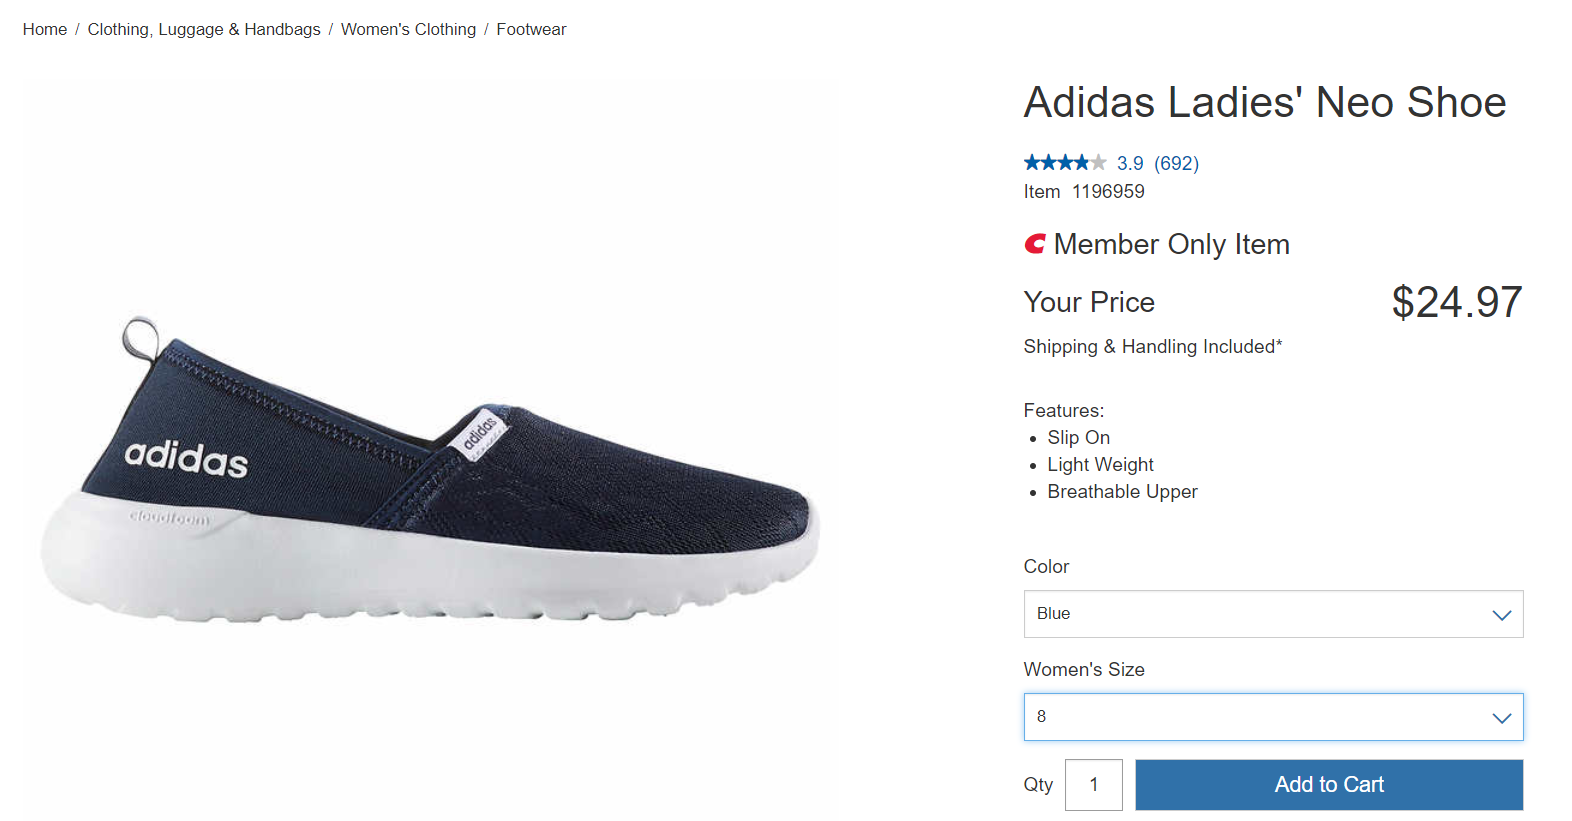The height and width of the screenshot is (821, 1572).
Task: Click the blue star rating icons
Action: [1064, 163]
